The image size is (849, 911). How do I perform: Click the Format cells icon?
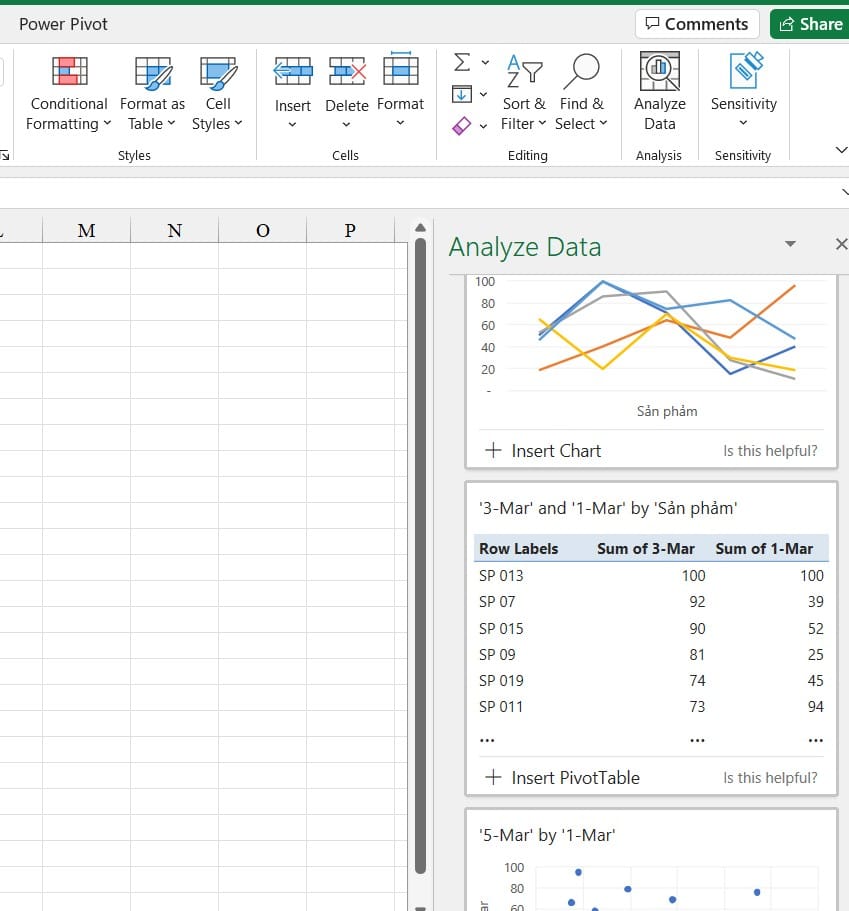(x=400, y=72)
